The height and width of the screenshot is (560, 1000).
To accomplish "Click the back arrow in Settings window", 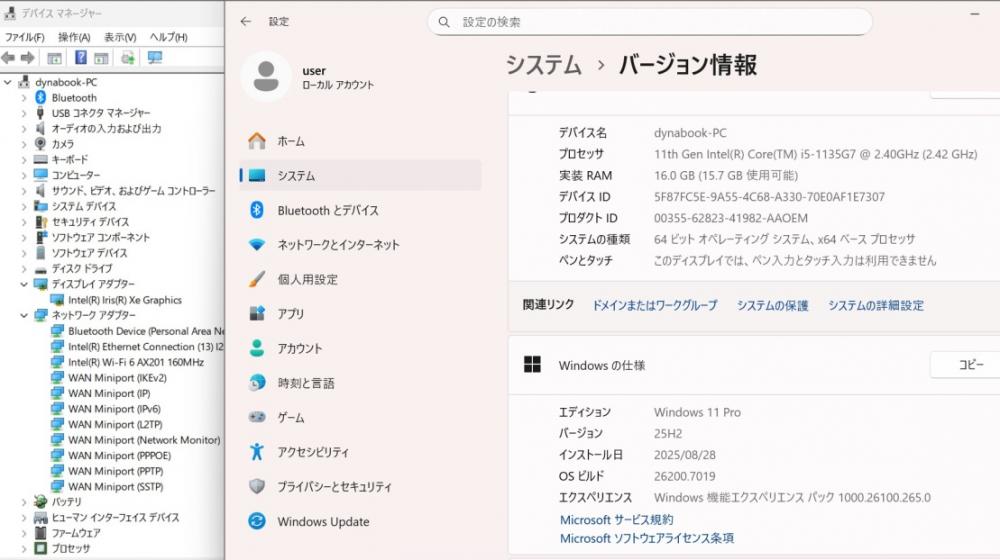I will (x=246, y=22).
